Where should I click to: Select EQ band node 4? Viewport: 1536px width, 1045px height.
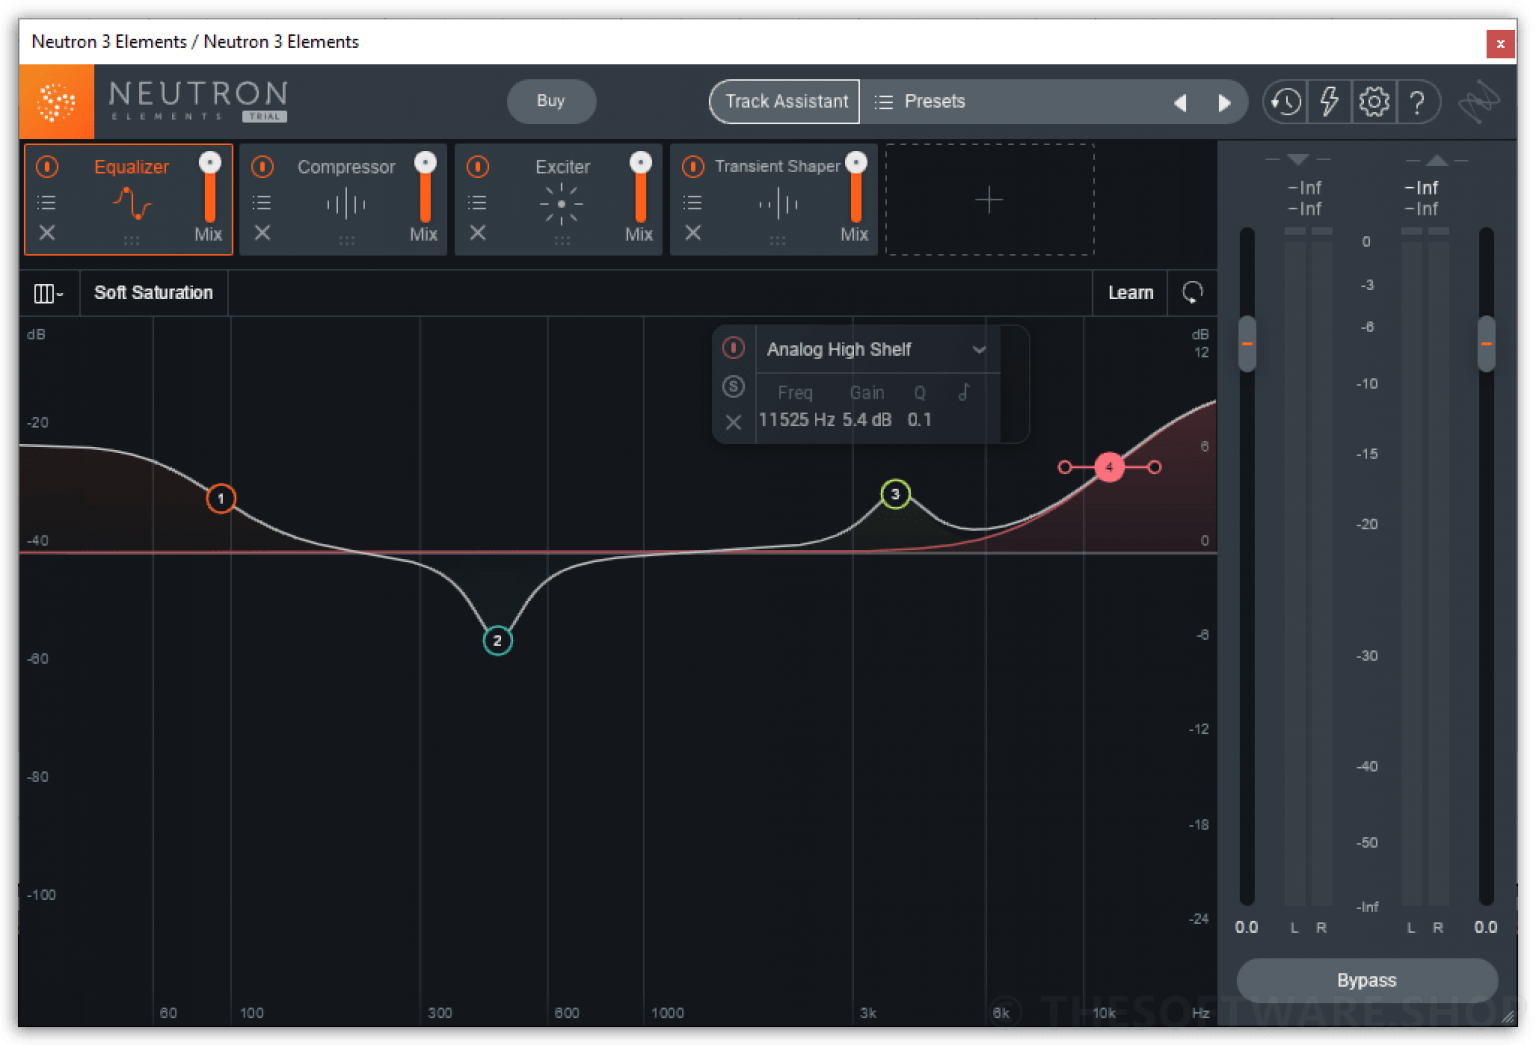pos(1109,467)
